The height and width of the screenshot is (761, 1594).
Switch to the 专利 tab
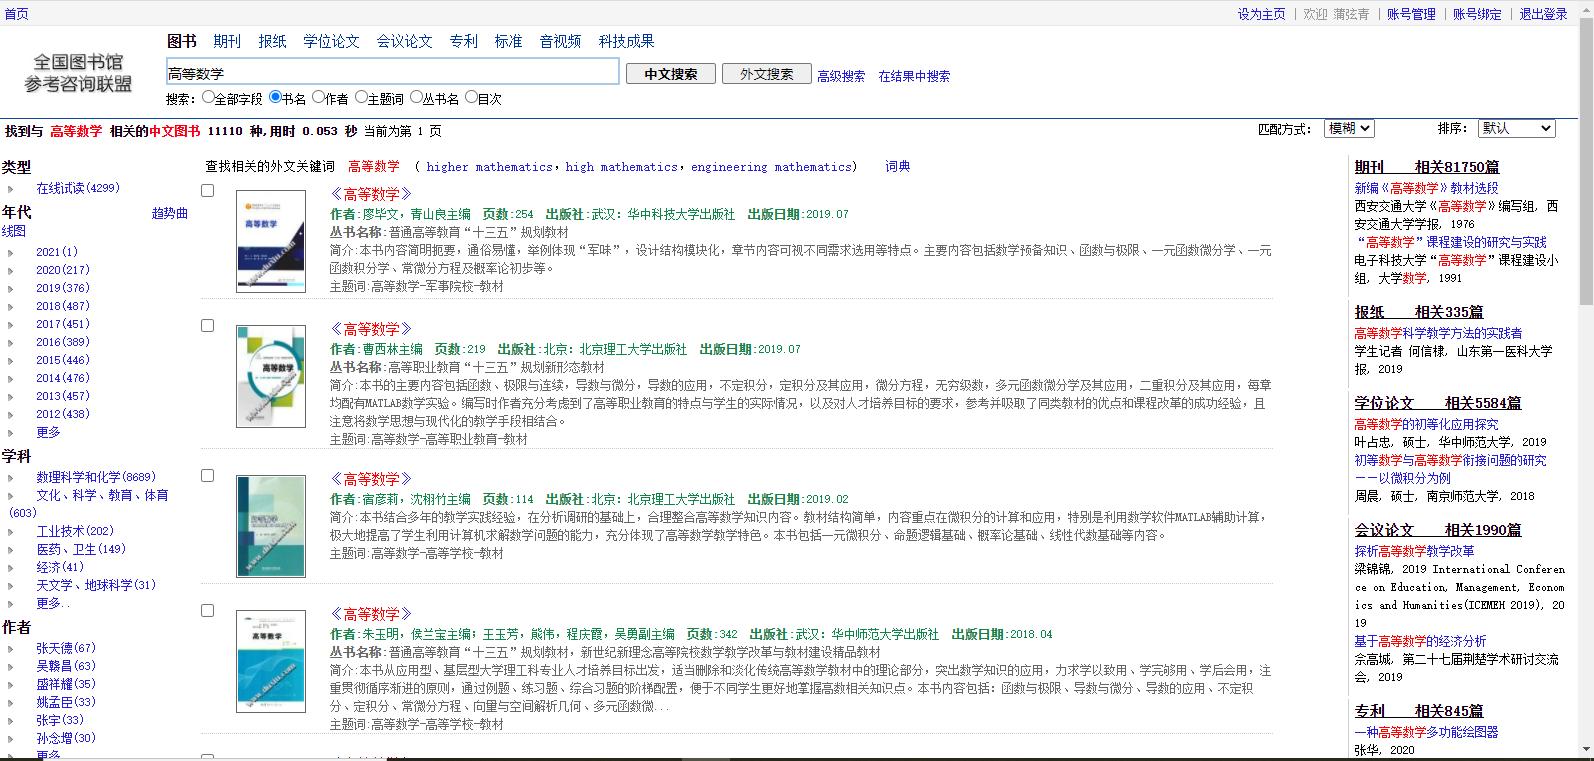click(x=463, y=41)
